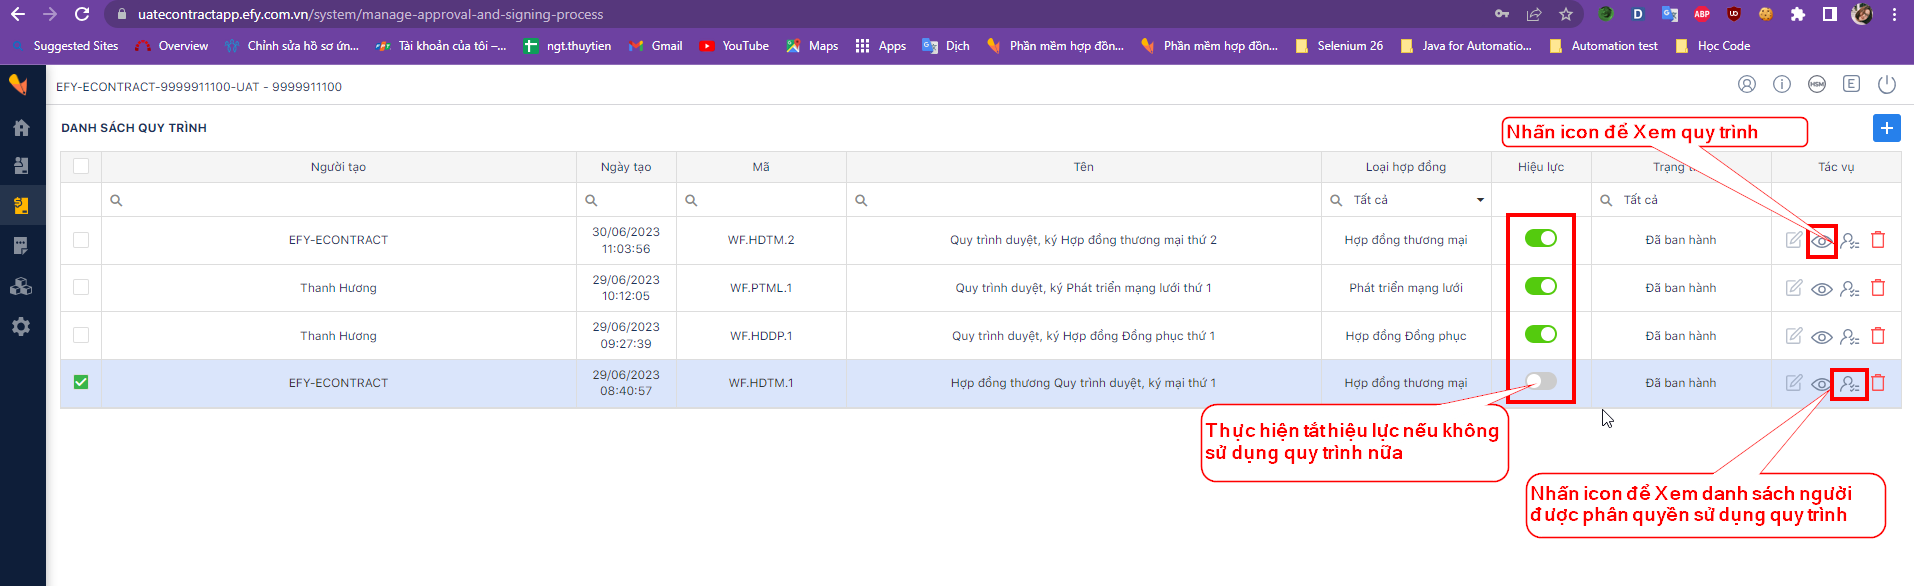Open the user account icon in header
Image resolution: width=1914 pixels, height=586 pixels.
click(1747, 84)
